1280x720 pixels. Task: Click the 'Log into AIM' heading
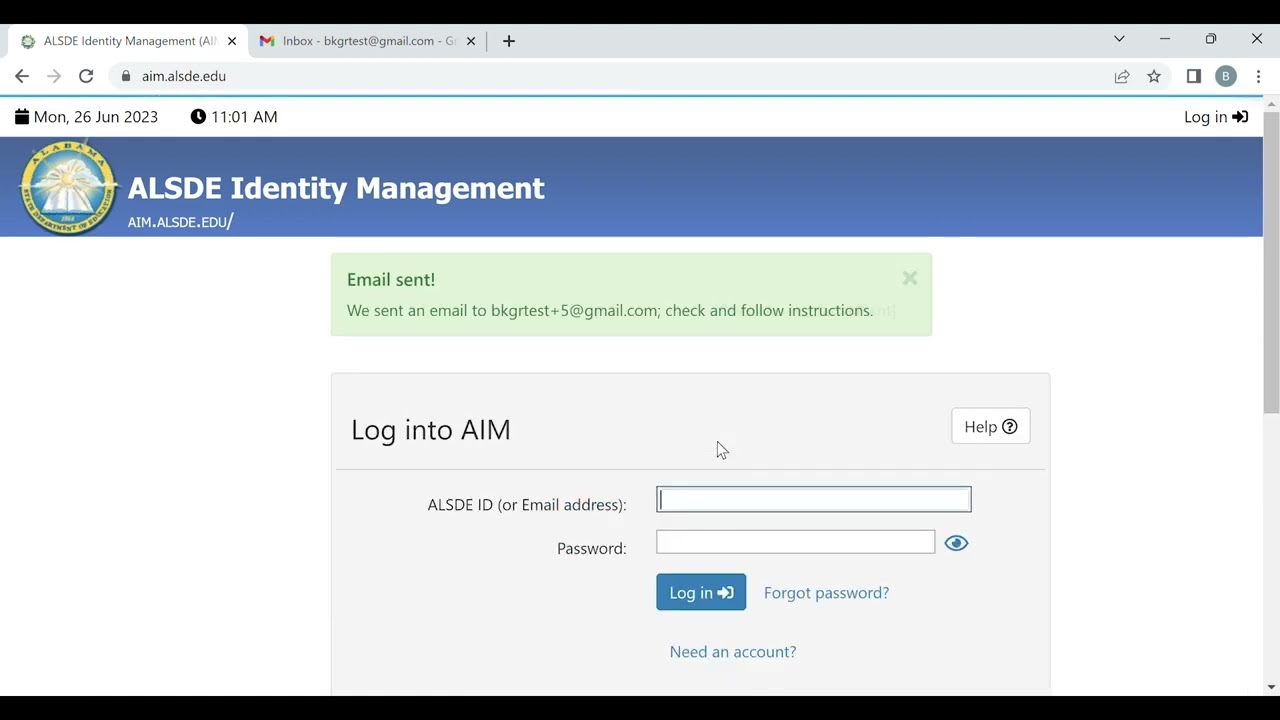tap(431, 430)
